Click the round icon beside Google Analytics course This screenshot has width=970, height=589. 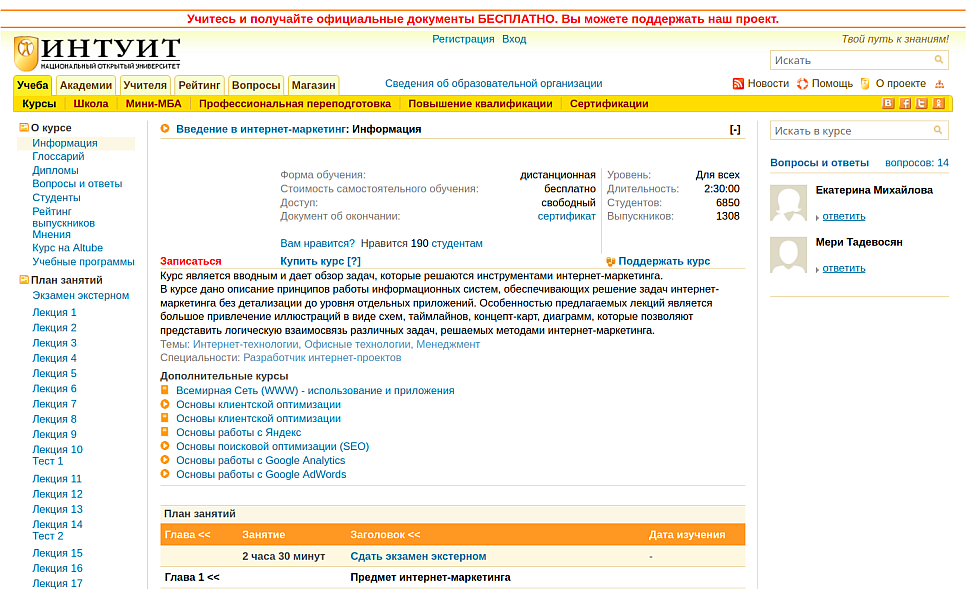point(165,460)
